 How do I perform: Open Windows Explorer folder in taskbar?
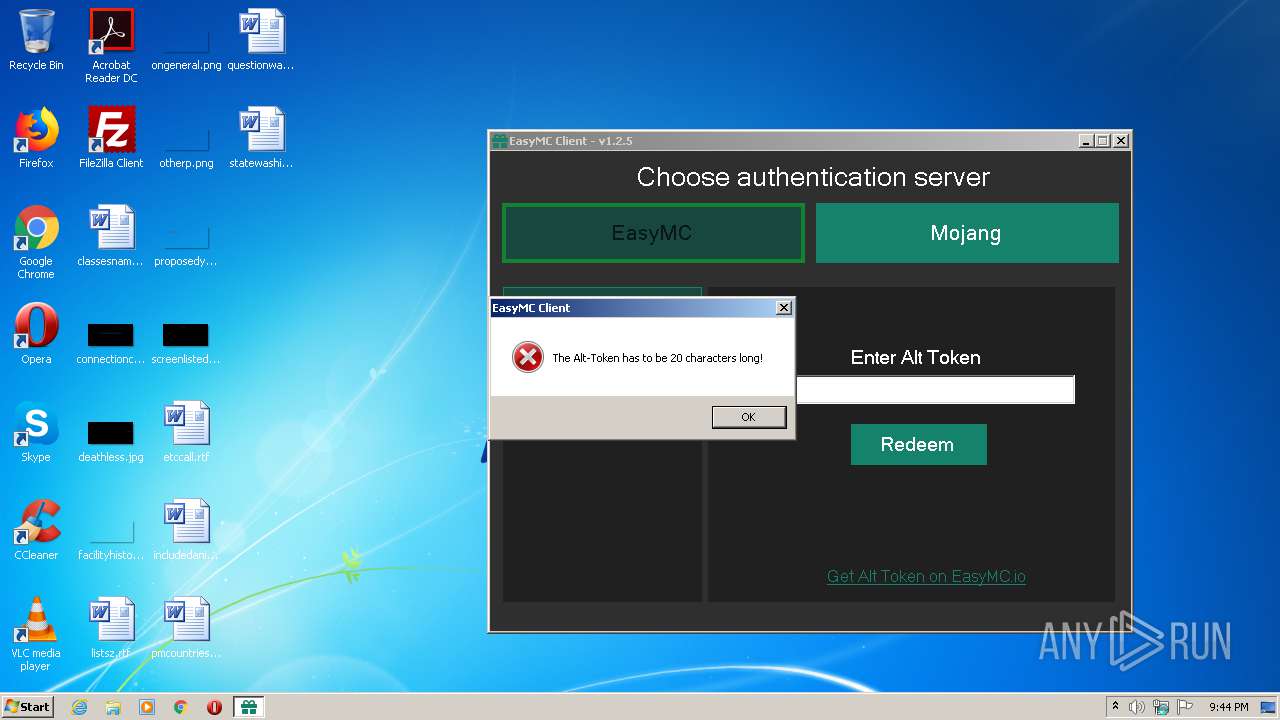(113, 707)
